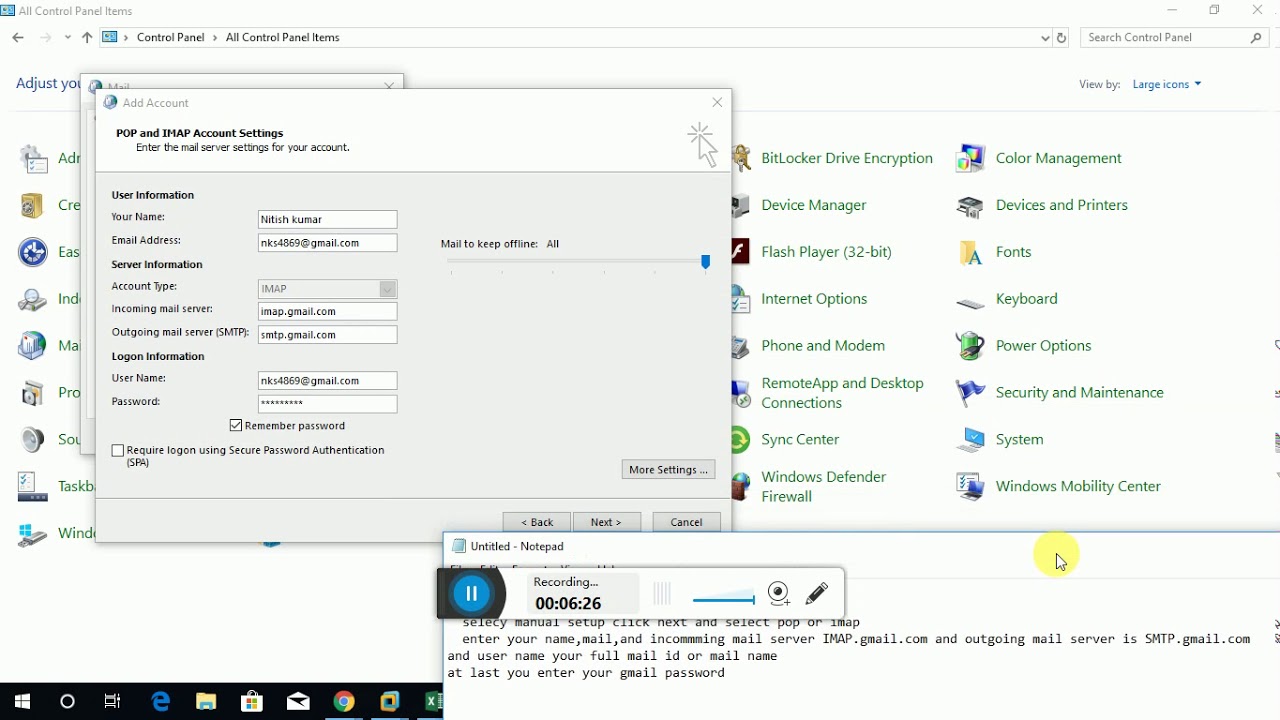The width and height of the screenshot is (1280, 720).
Task: Open Devices and Printers icon
Action: click(970, 205)
